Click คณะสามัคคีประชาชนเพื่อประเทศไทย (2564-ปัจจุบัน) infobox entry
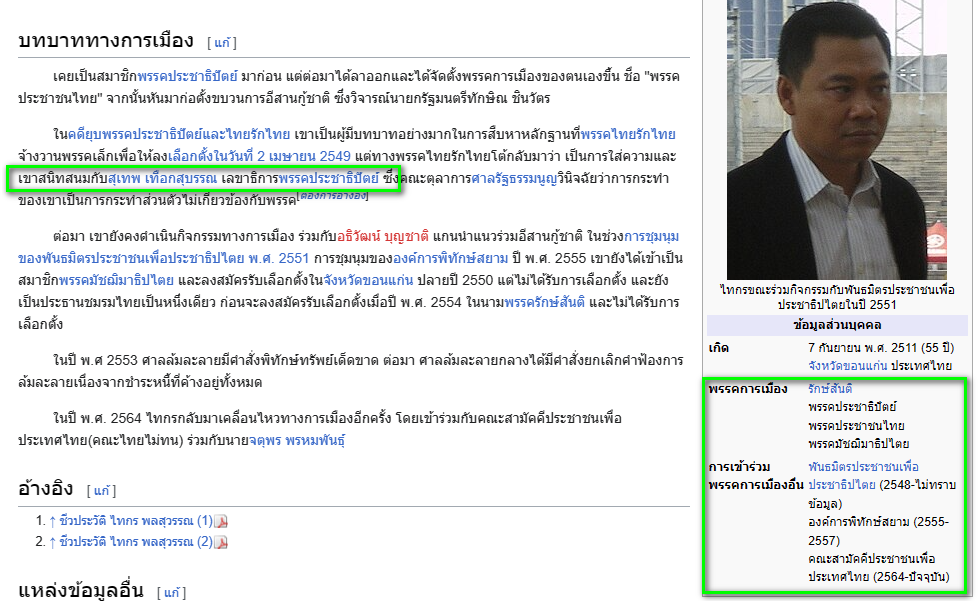The width and height of the screenshot is (979, 601). tap(878, 568)
